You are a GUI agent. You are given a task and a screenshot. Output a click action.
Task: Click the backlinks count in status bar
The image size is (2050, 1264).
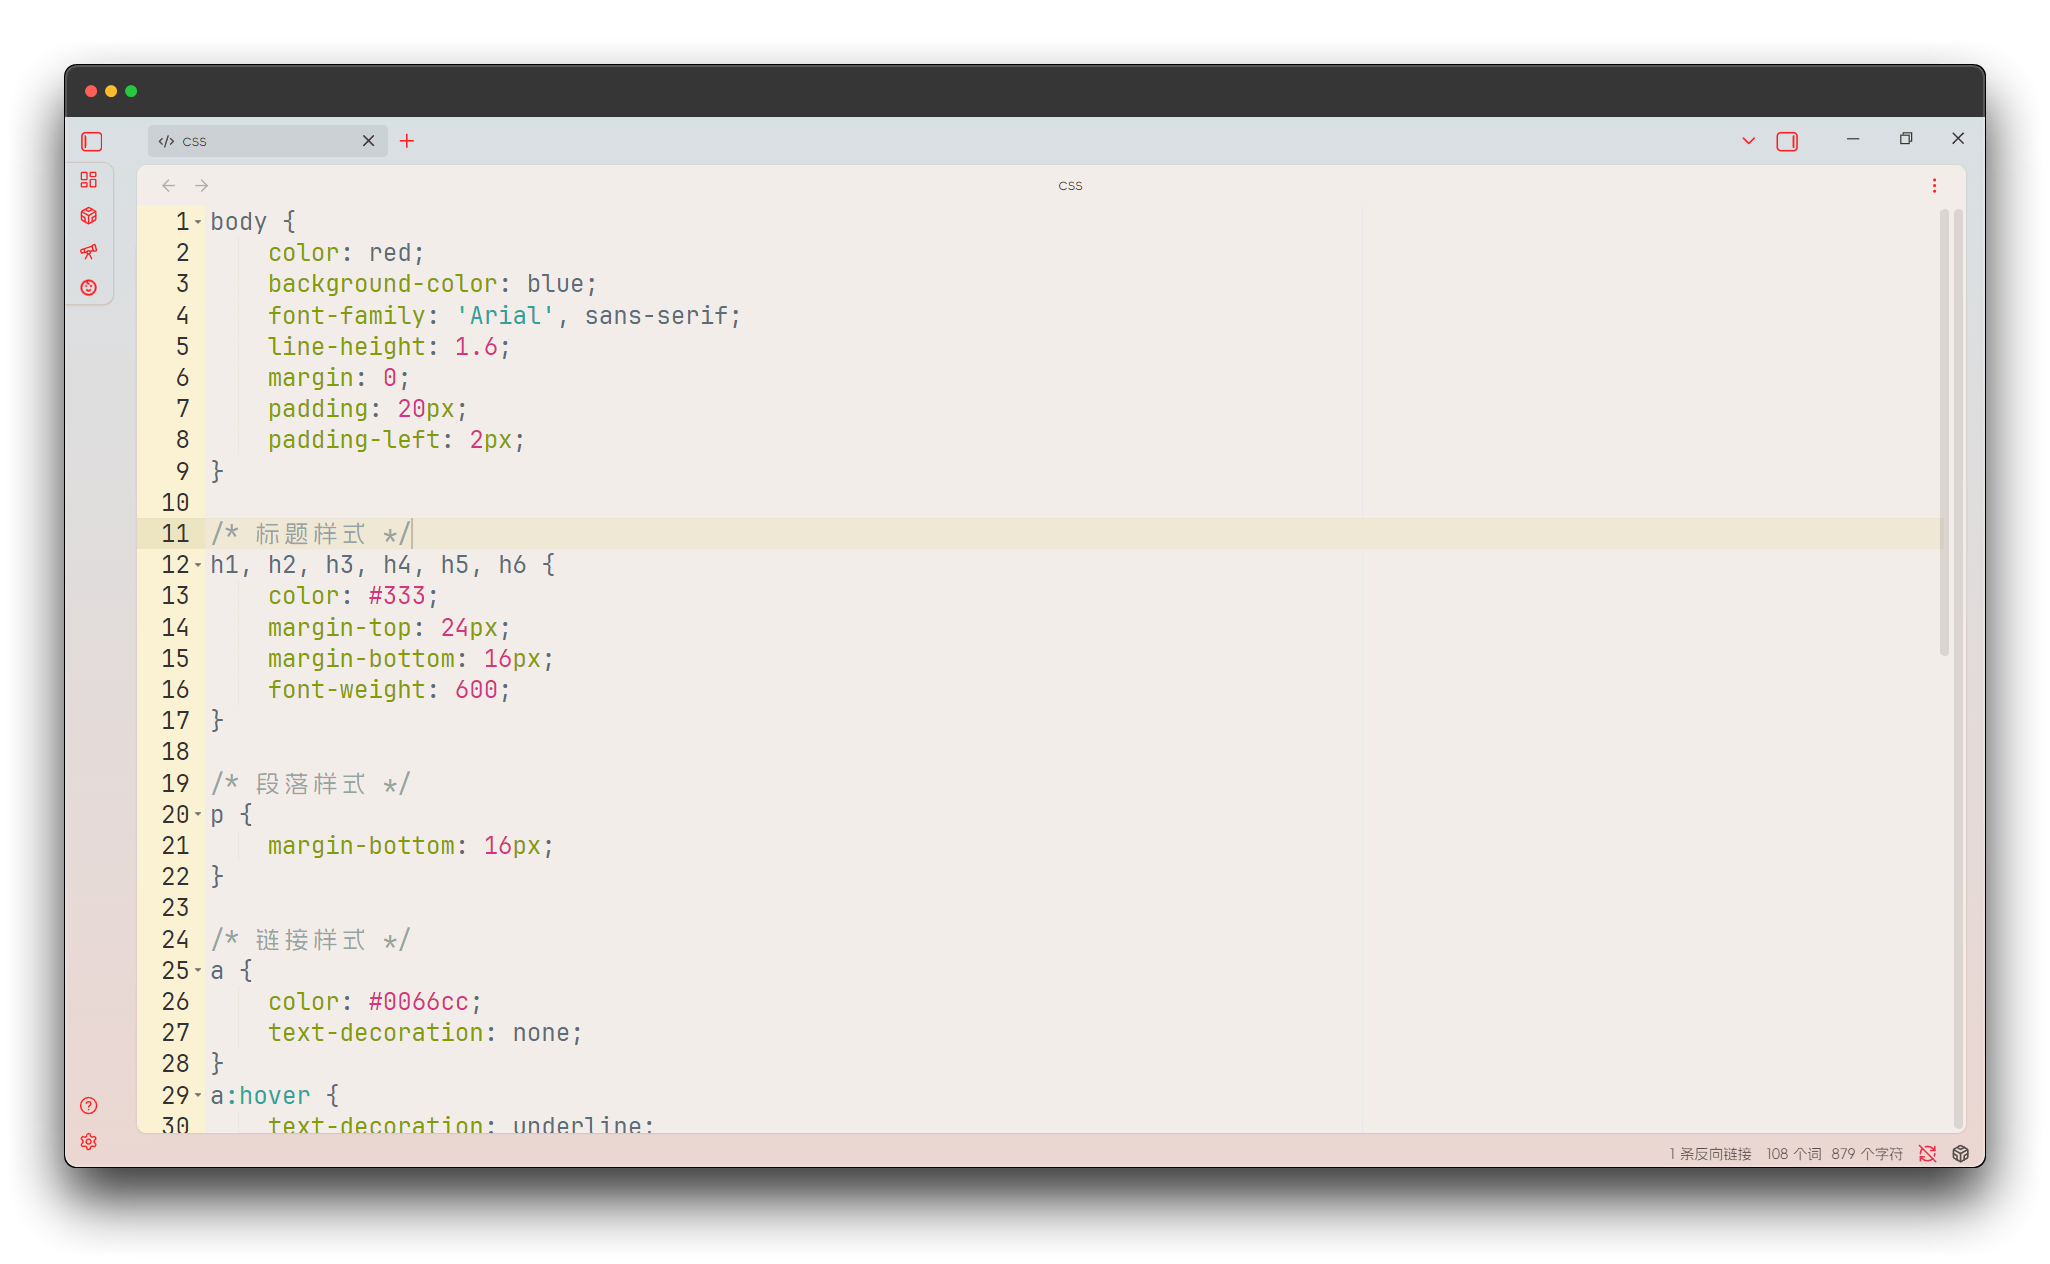(x=1710, y=1153)
